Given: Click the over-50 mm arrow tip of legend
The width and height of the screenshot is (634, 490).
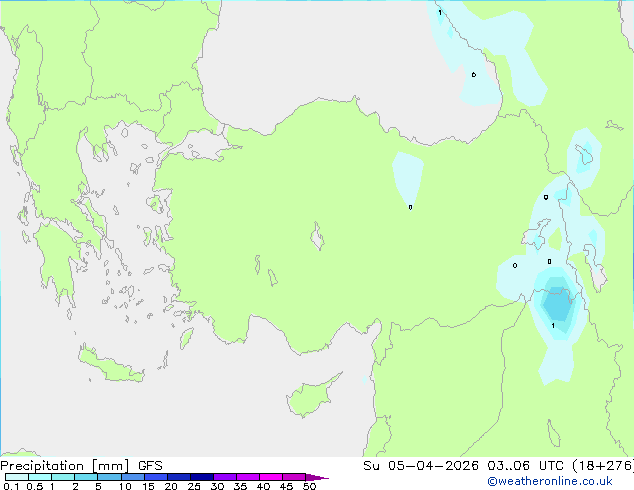Looking at the screenshot, I should pos(317,477).
